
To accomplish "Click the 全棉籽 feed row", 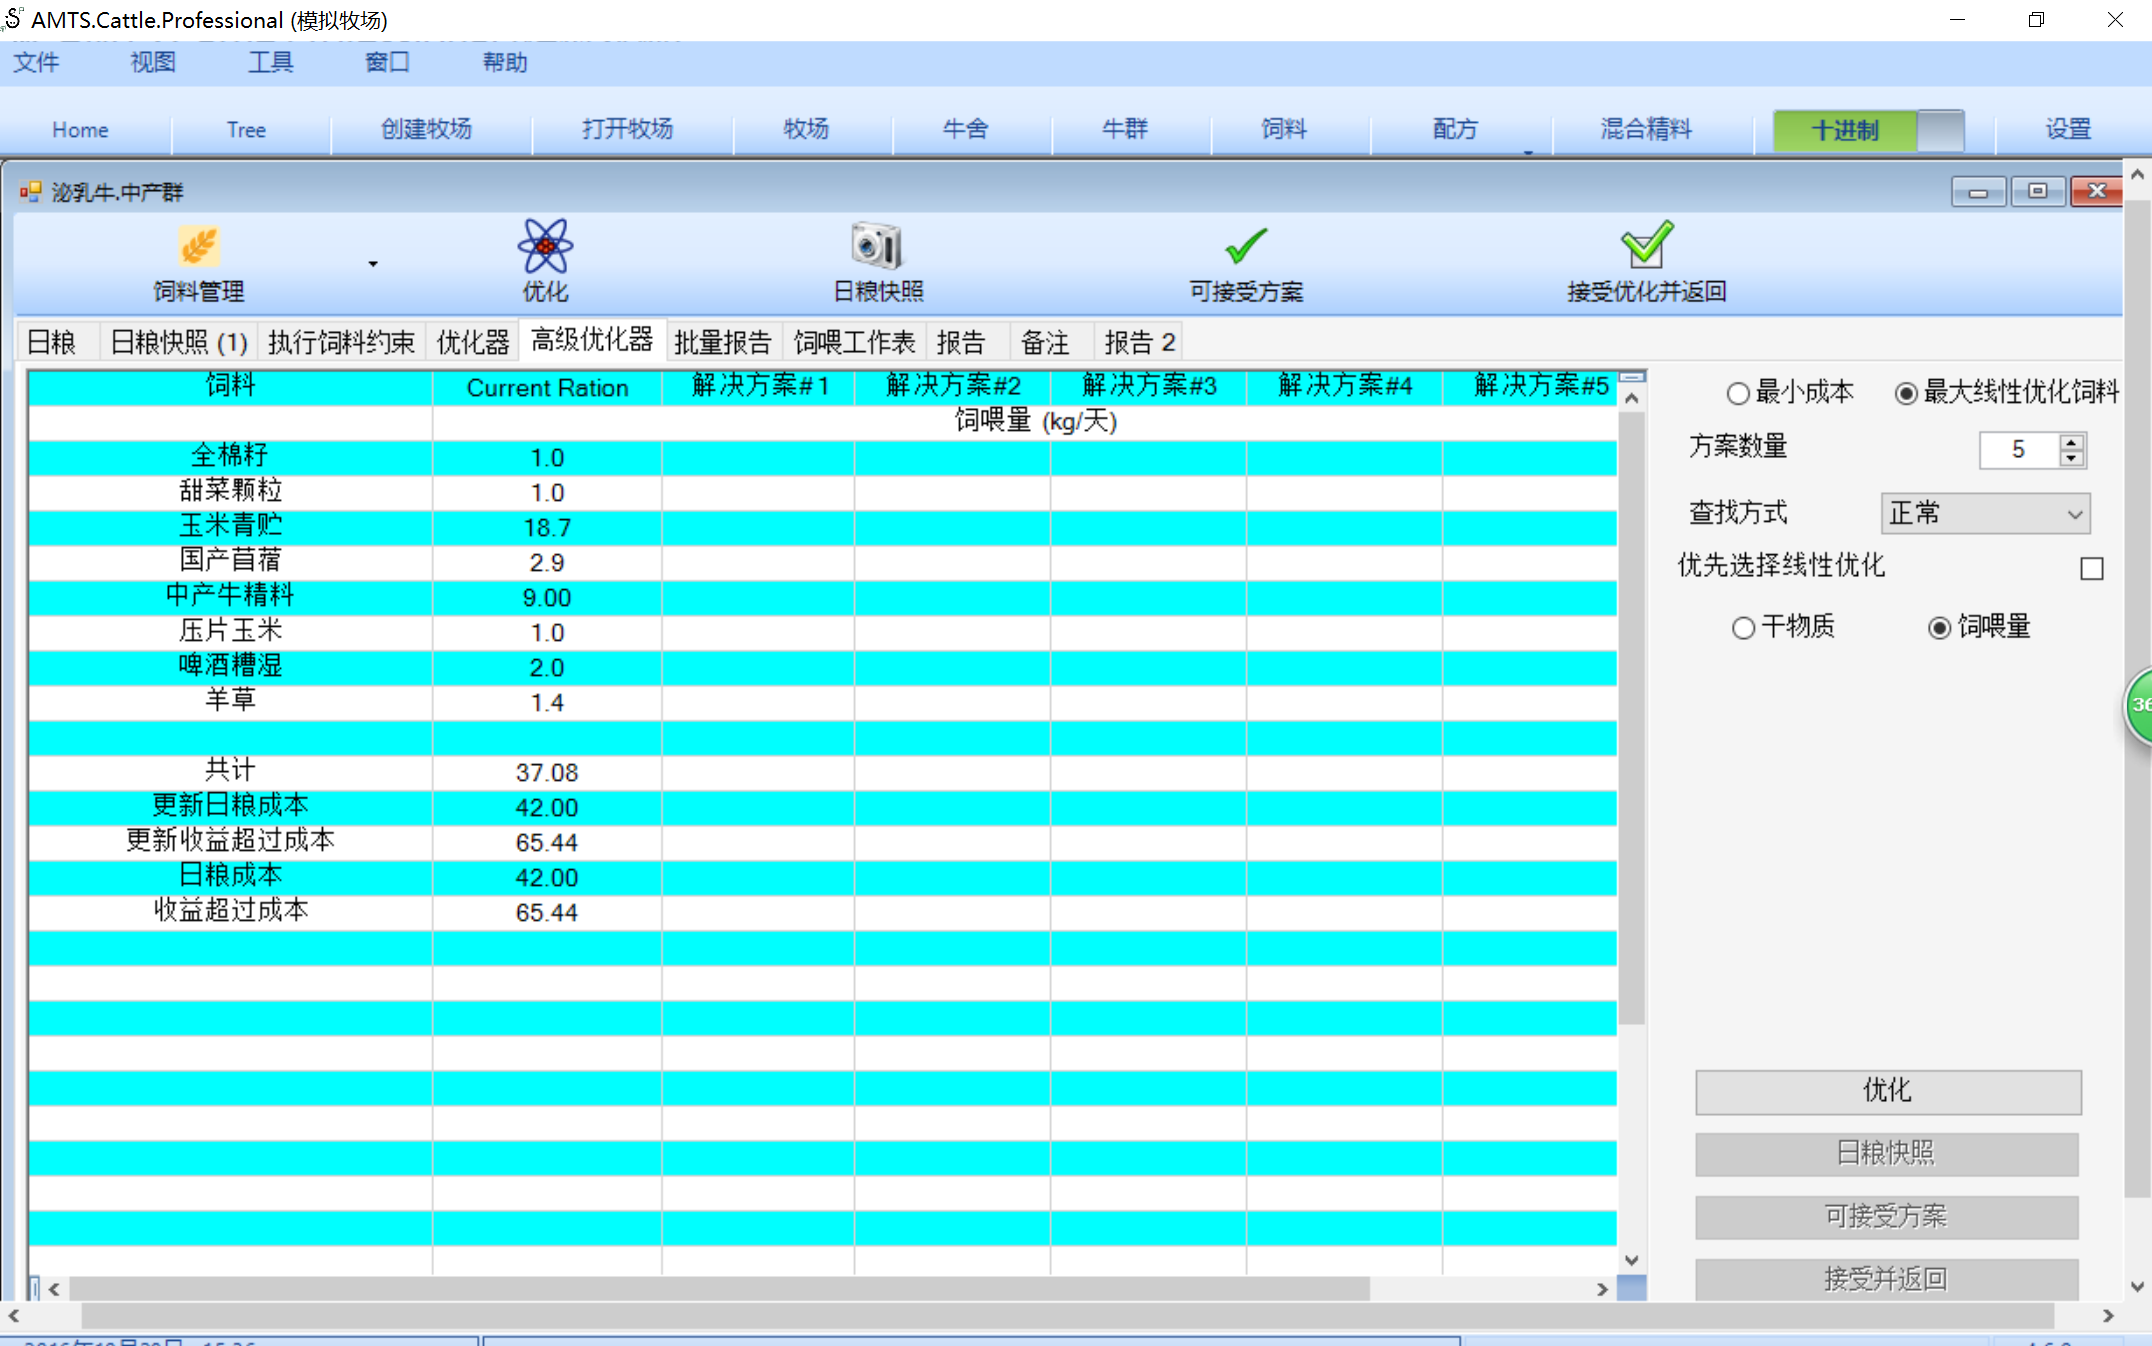I will (822, 457).
